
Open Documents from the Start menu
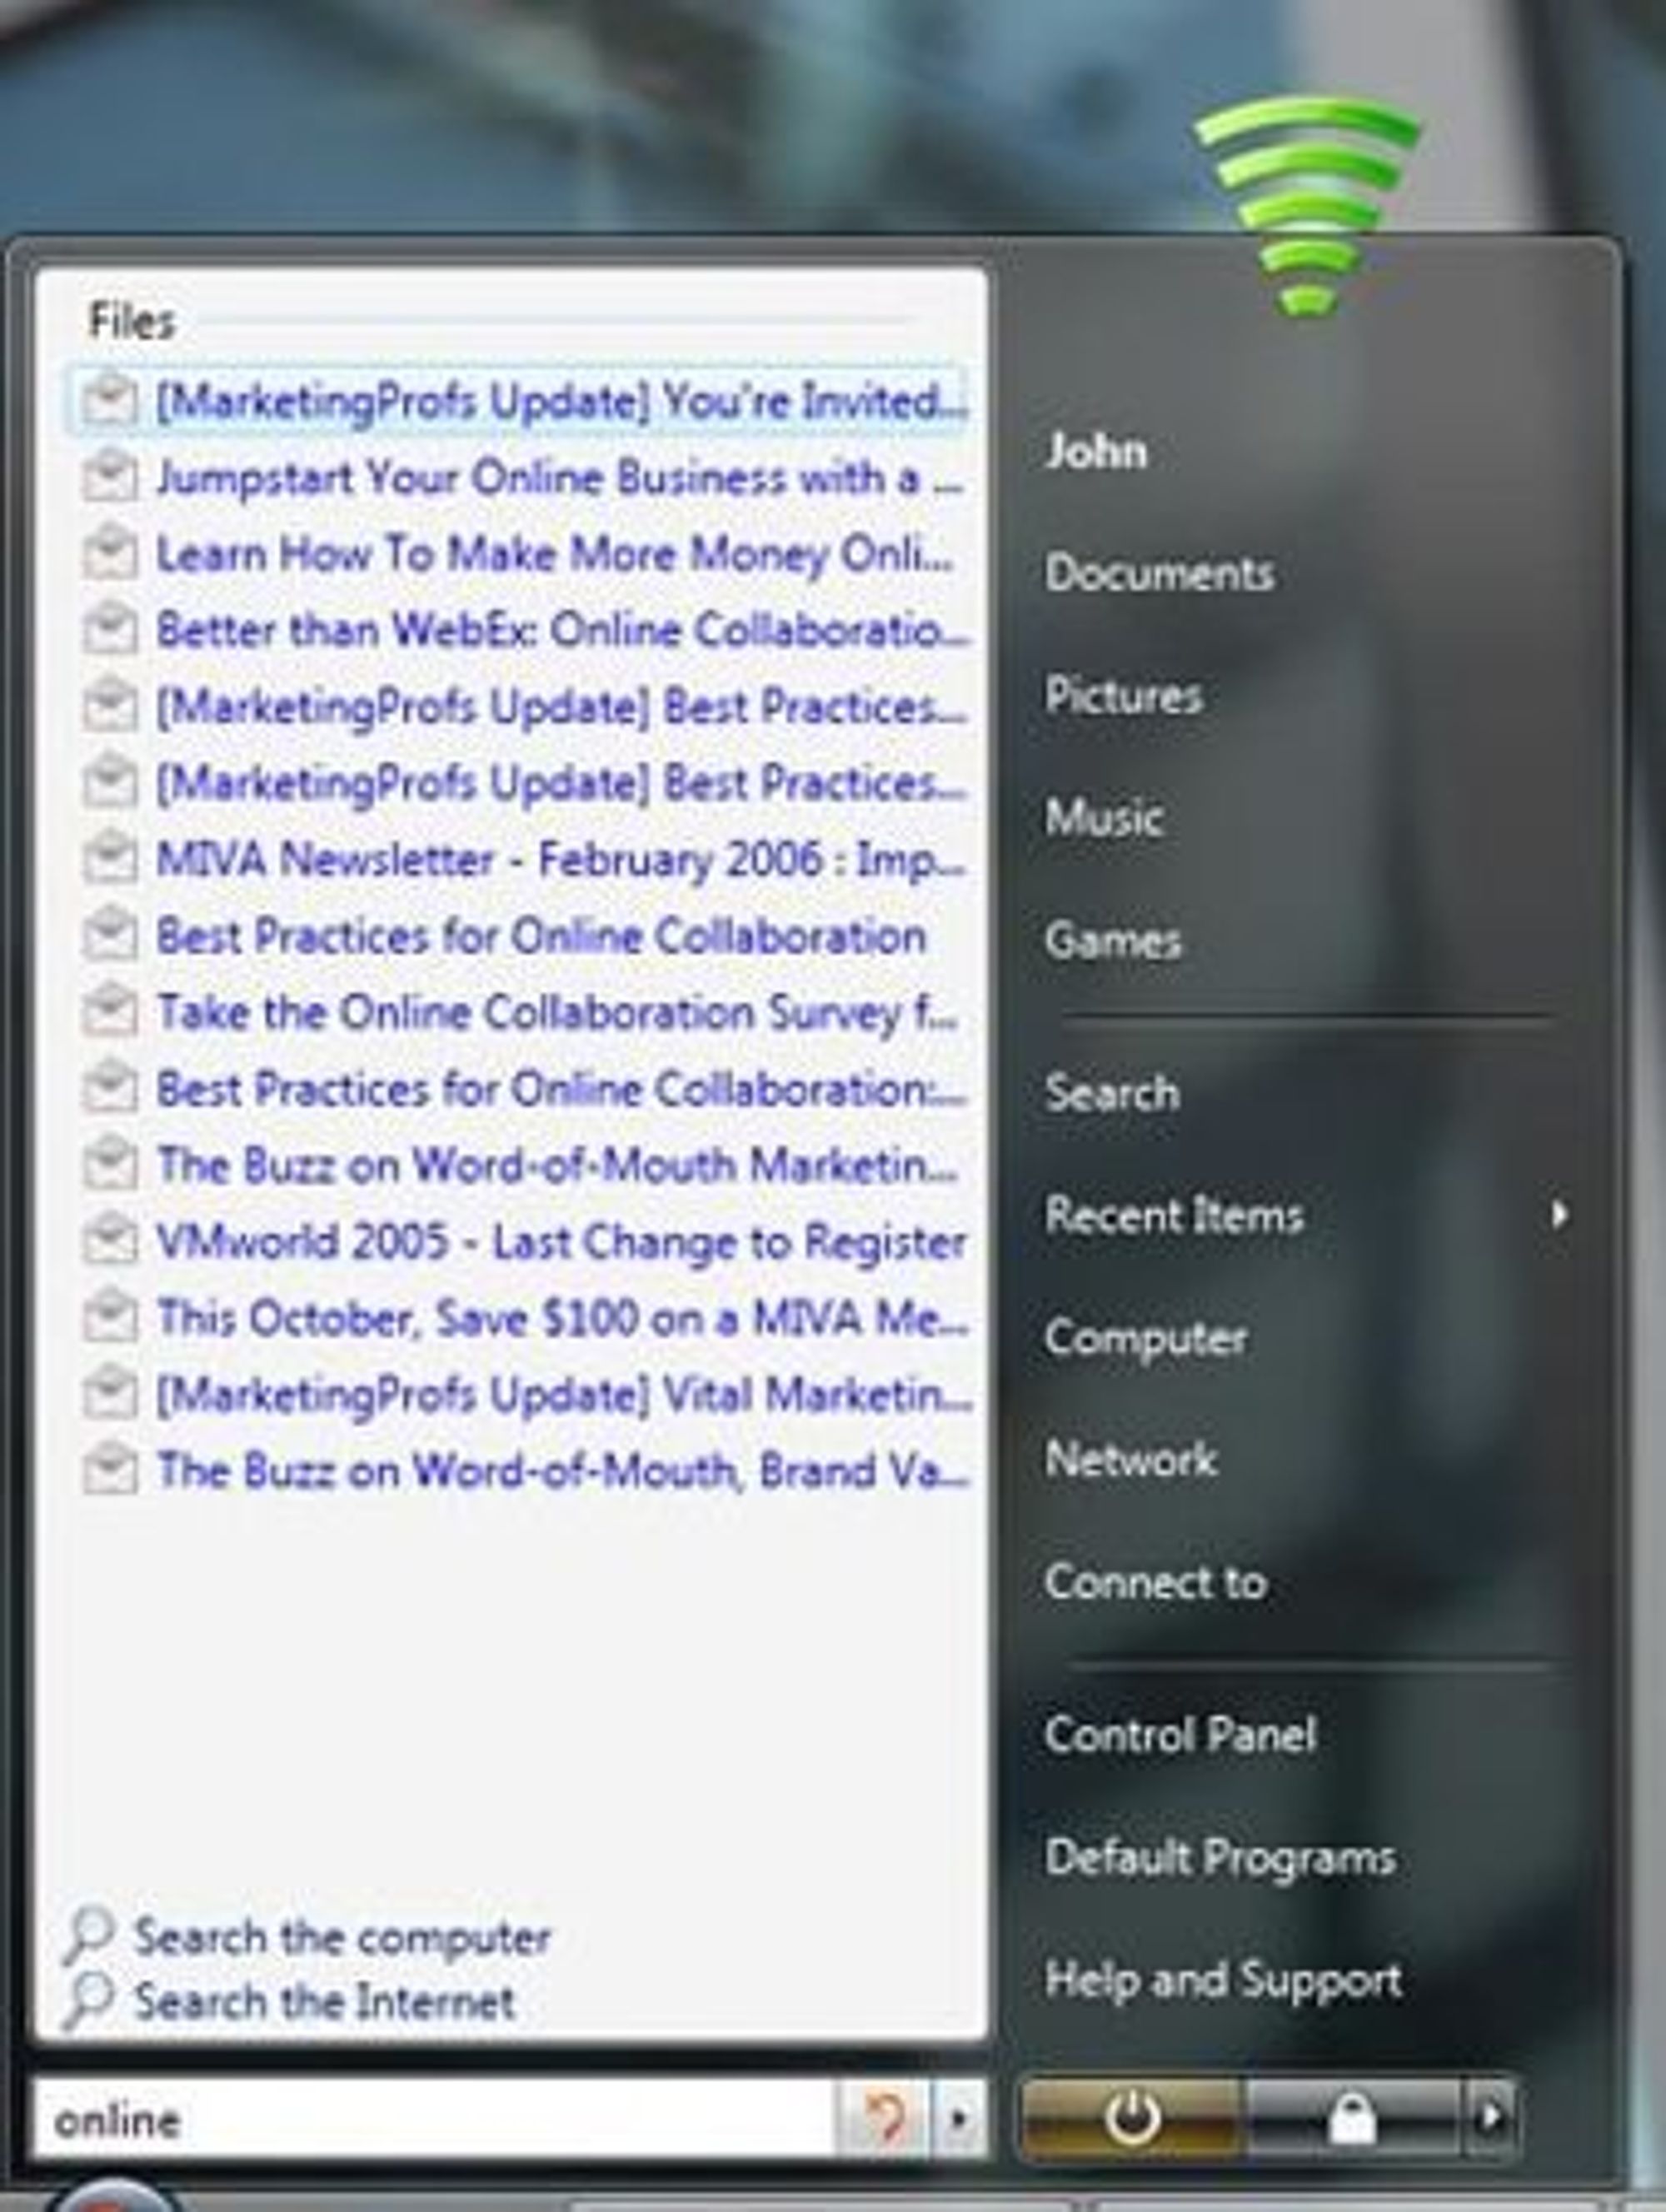coord(1159,573)
